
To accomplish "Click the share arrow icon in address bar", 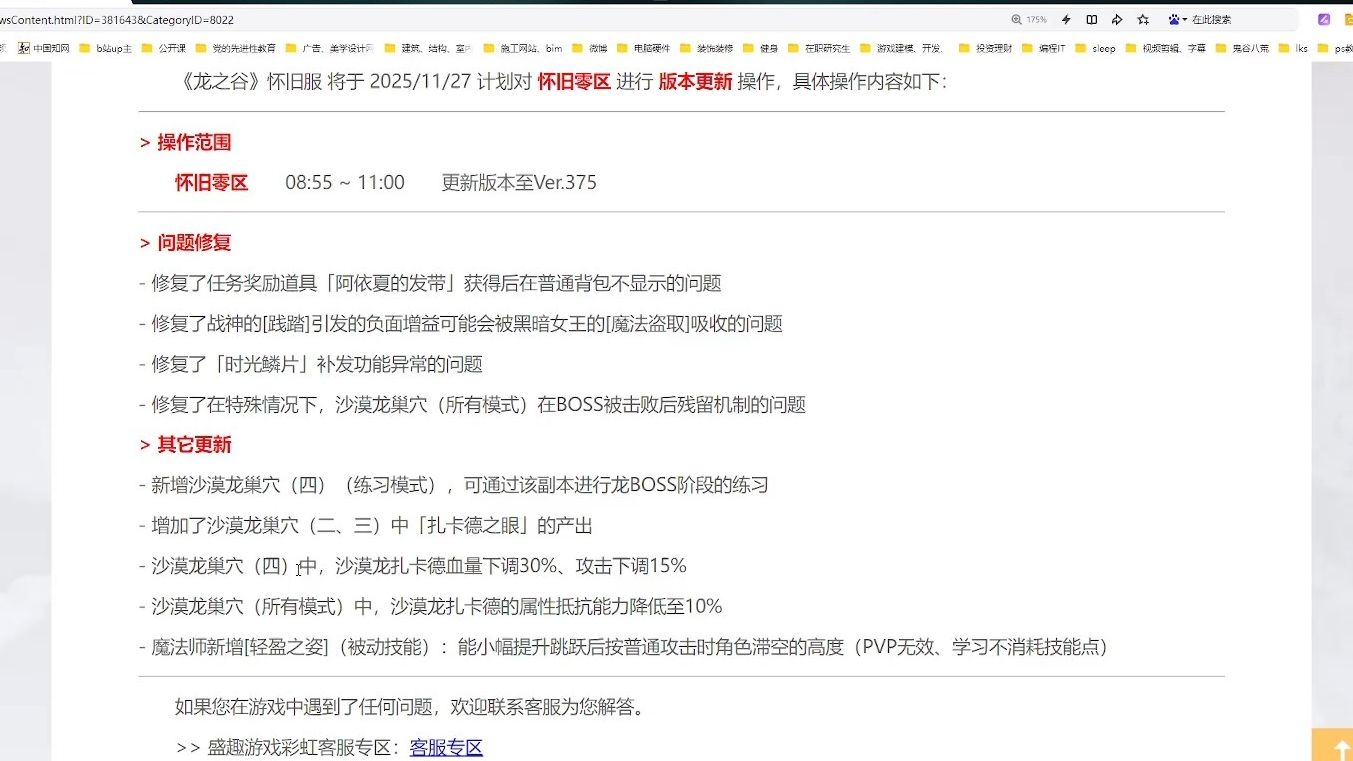I will 1117,20.
